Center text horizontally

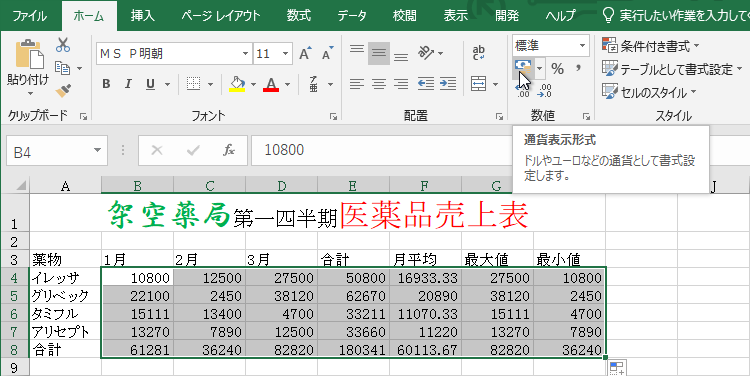[x=379, y=84]
